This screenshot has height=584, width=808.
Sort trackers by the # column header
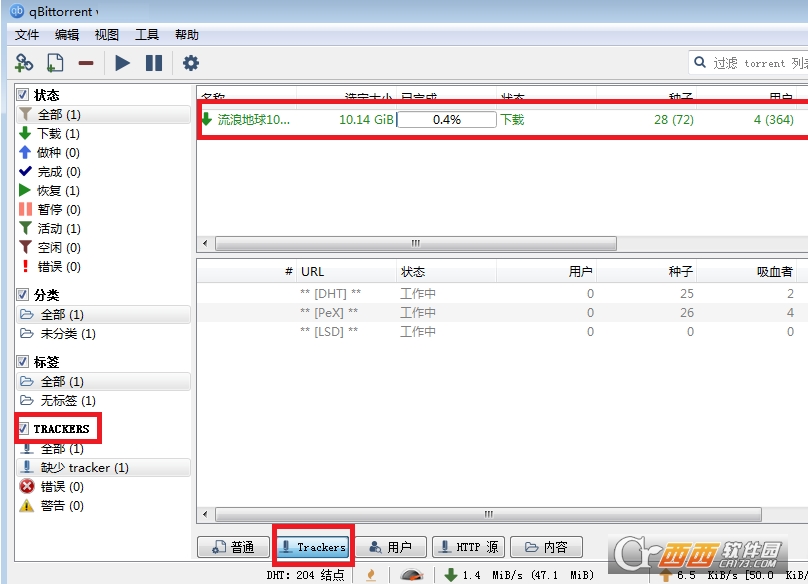[x=247, y=272]
